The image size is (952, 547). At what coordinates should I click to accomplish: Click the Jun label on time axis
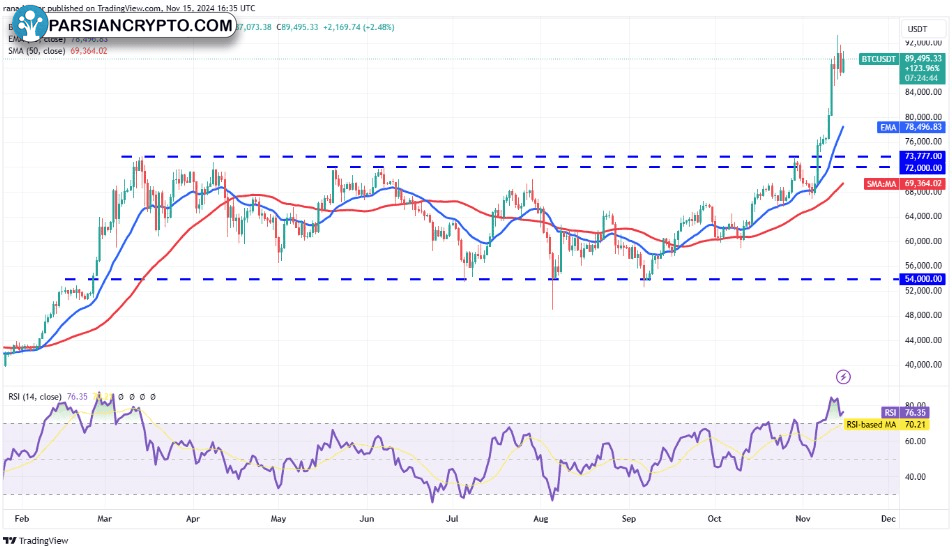coord(367,518)
